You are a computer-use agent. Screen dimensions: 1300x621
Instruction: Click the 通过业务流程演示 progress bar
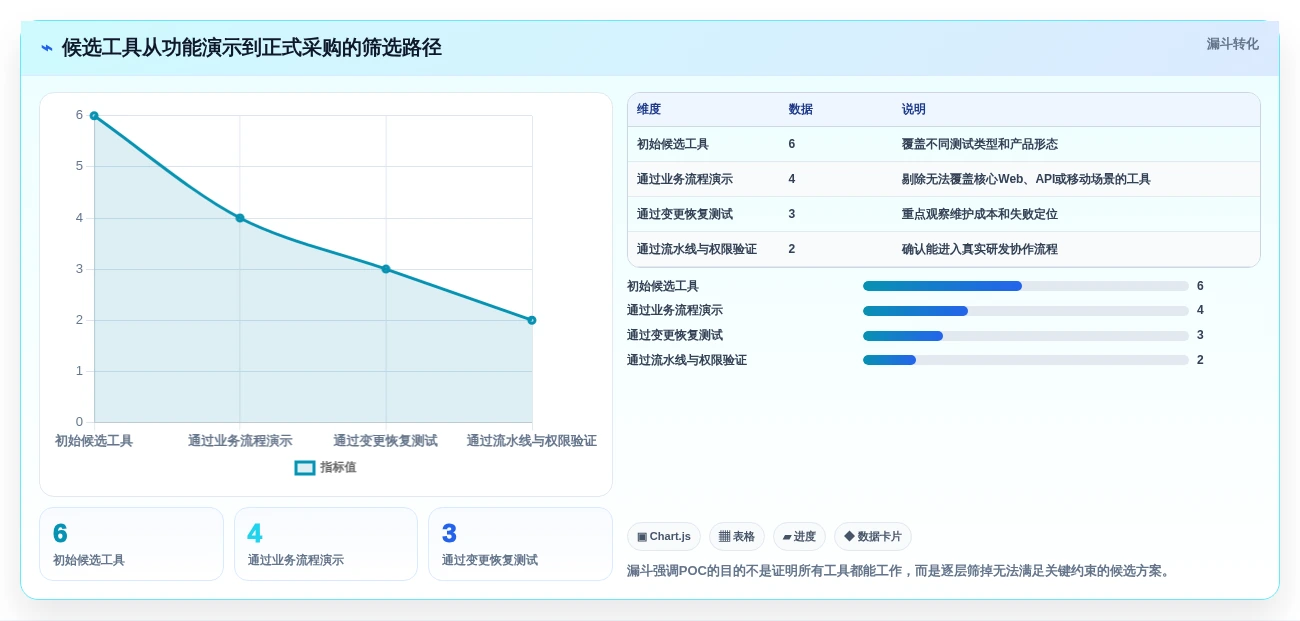tap(1026, 311)
